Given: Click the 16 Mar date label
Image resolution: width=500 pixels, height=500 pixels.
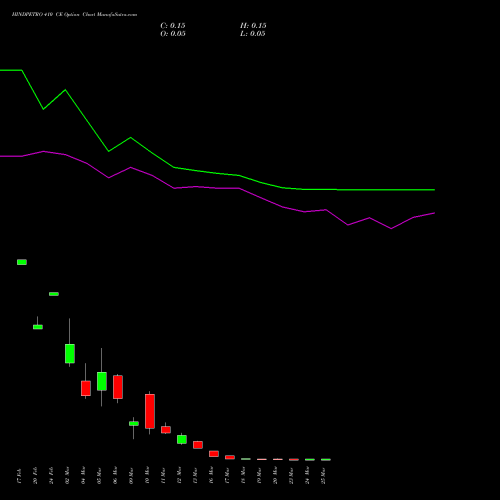Looking at the screenshot, I should point(211,476).
